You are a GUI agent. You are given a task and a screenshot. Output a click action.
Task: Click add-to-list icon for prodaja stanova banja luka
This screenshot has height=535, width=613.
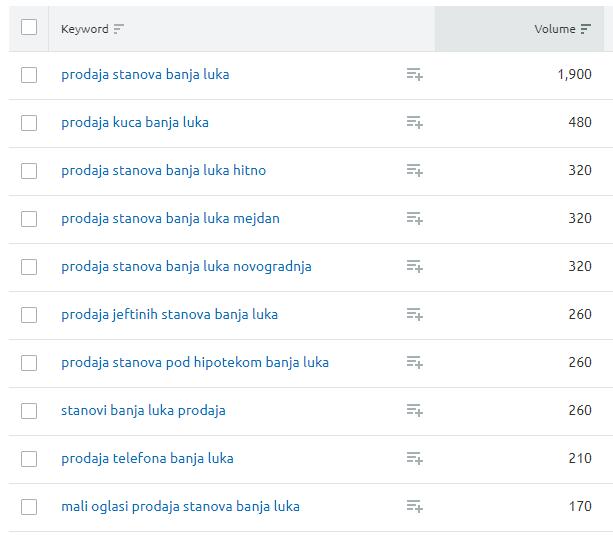(x=414, y=75)
